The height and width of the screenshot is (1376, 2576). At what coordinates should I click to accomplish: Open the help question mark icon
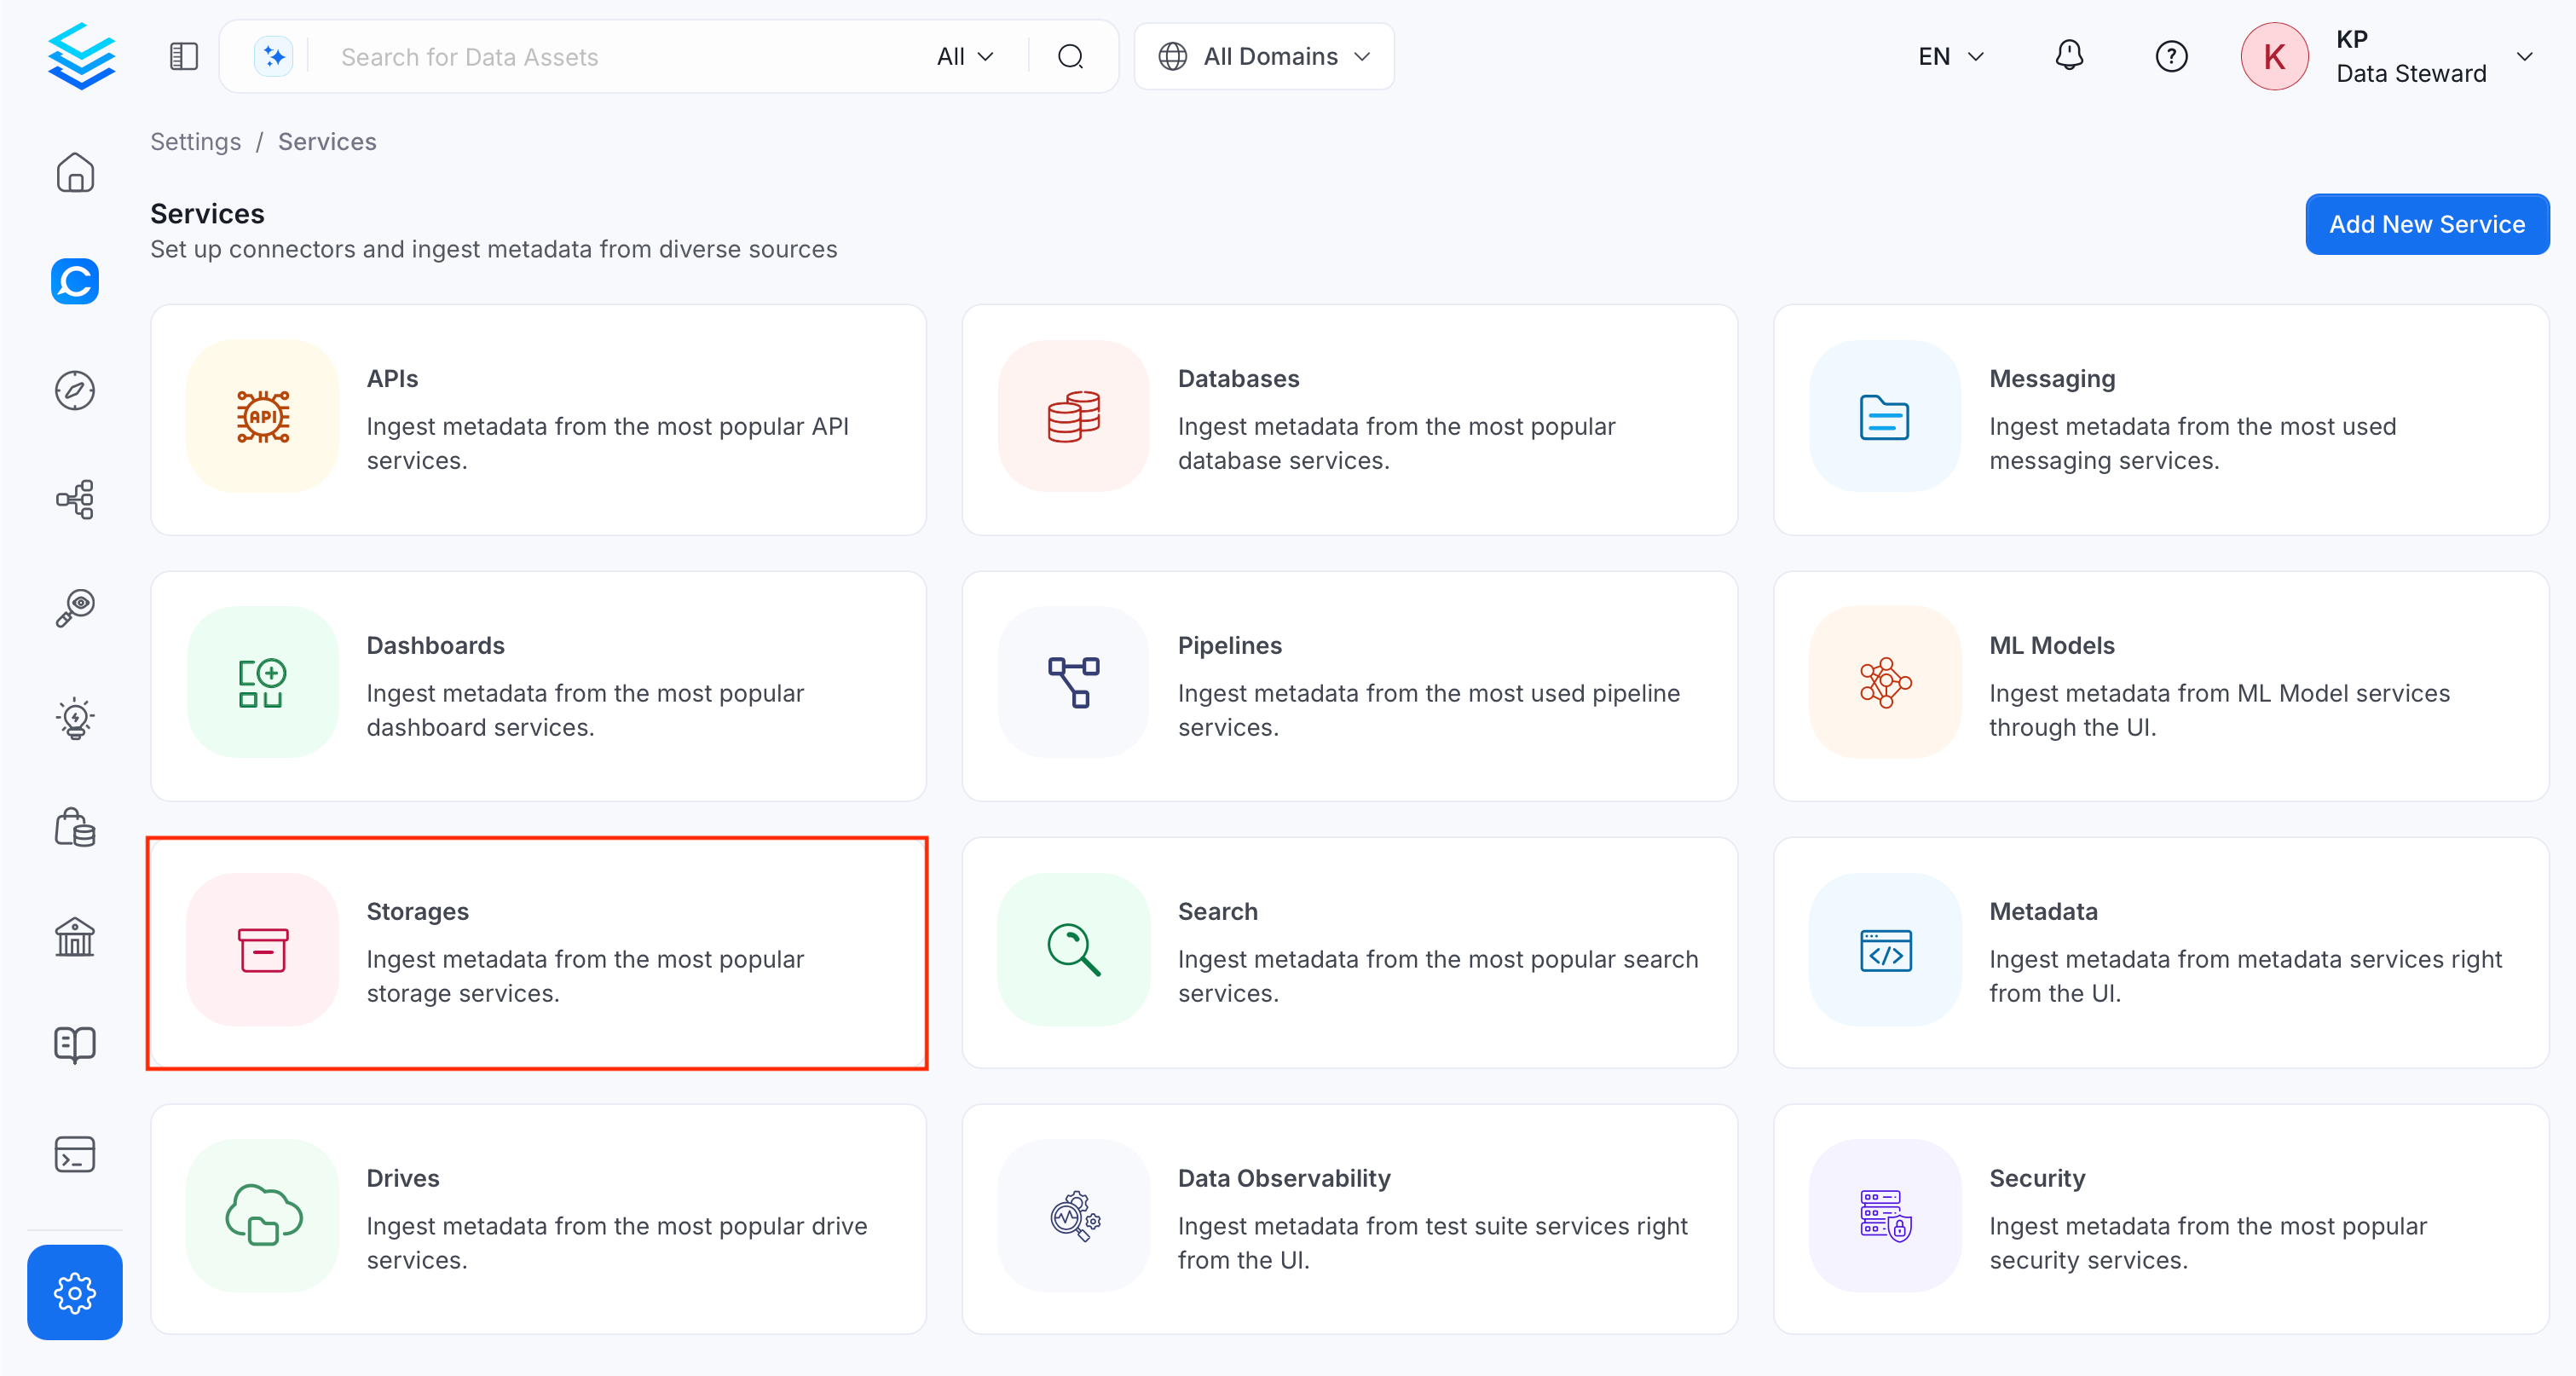point(2171,56)
